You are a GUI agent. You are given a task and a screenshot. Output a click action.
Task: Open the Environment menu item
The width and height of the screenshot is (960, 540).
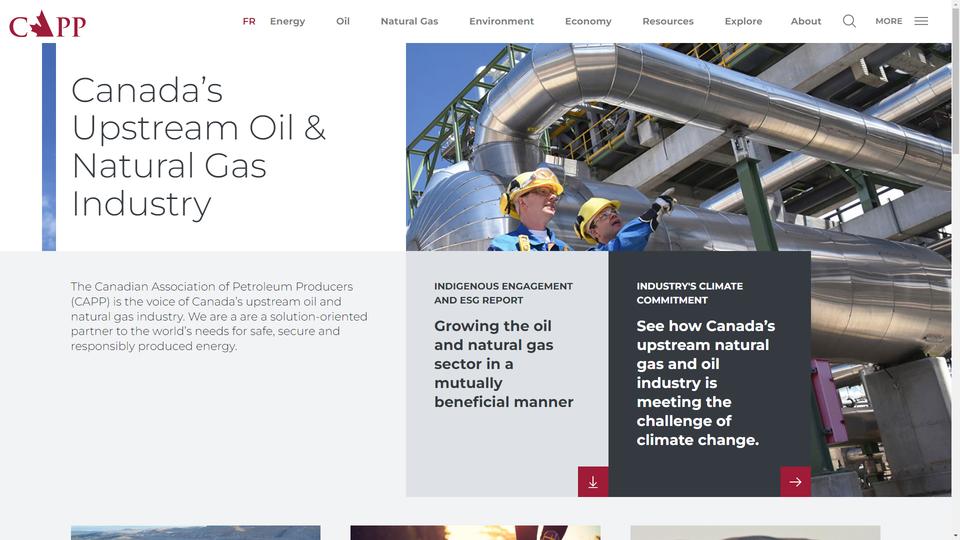pos(501,21)
